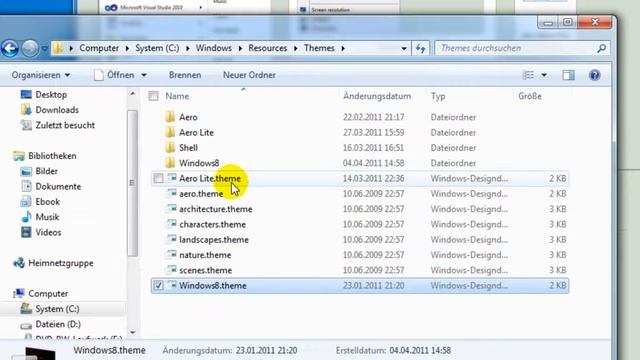Go back with the Back arrow button

coord(10,49)
